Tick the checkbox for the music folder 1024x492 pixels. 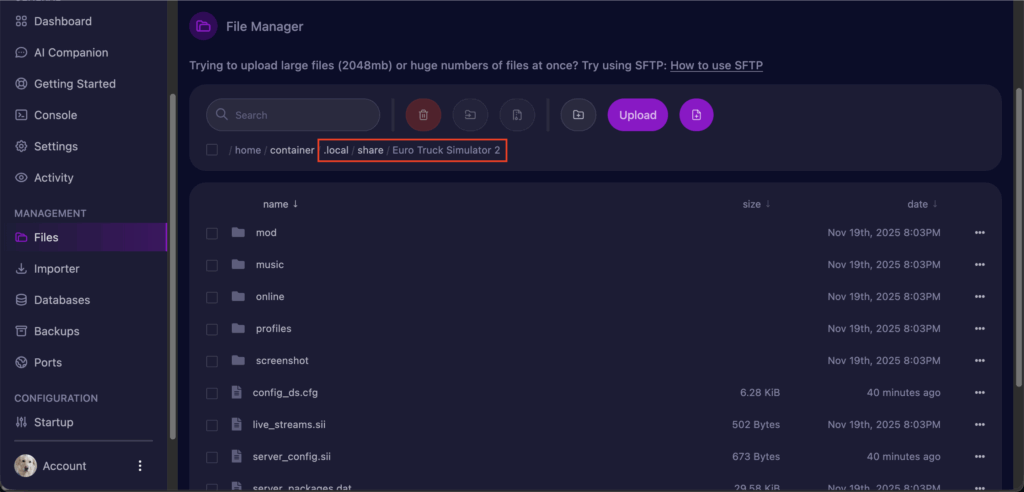click(x=212, y=265)
